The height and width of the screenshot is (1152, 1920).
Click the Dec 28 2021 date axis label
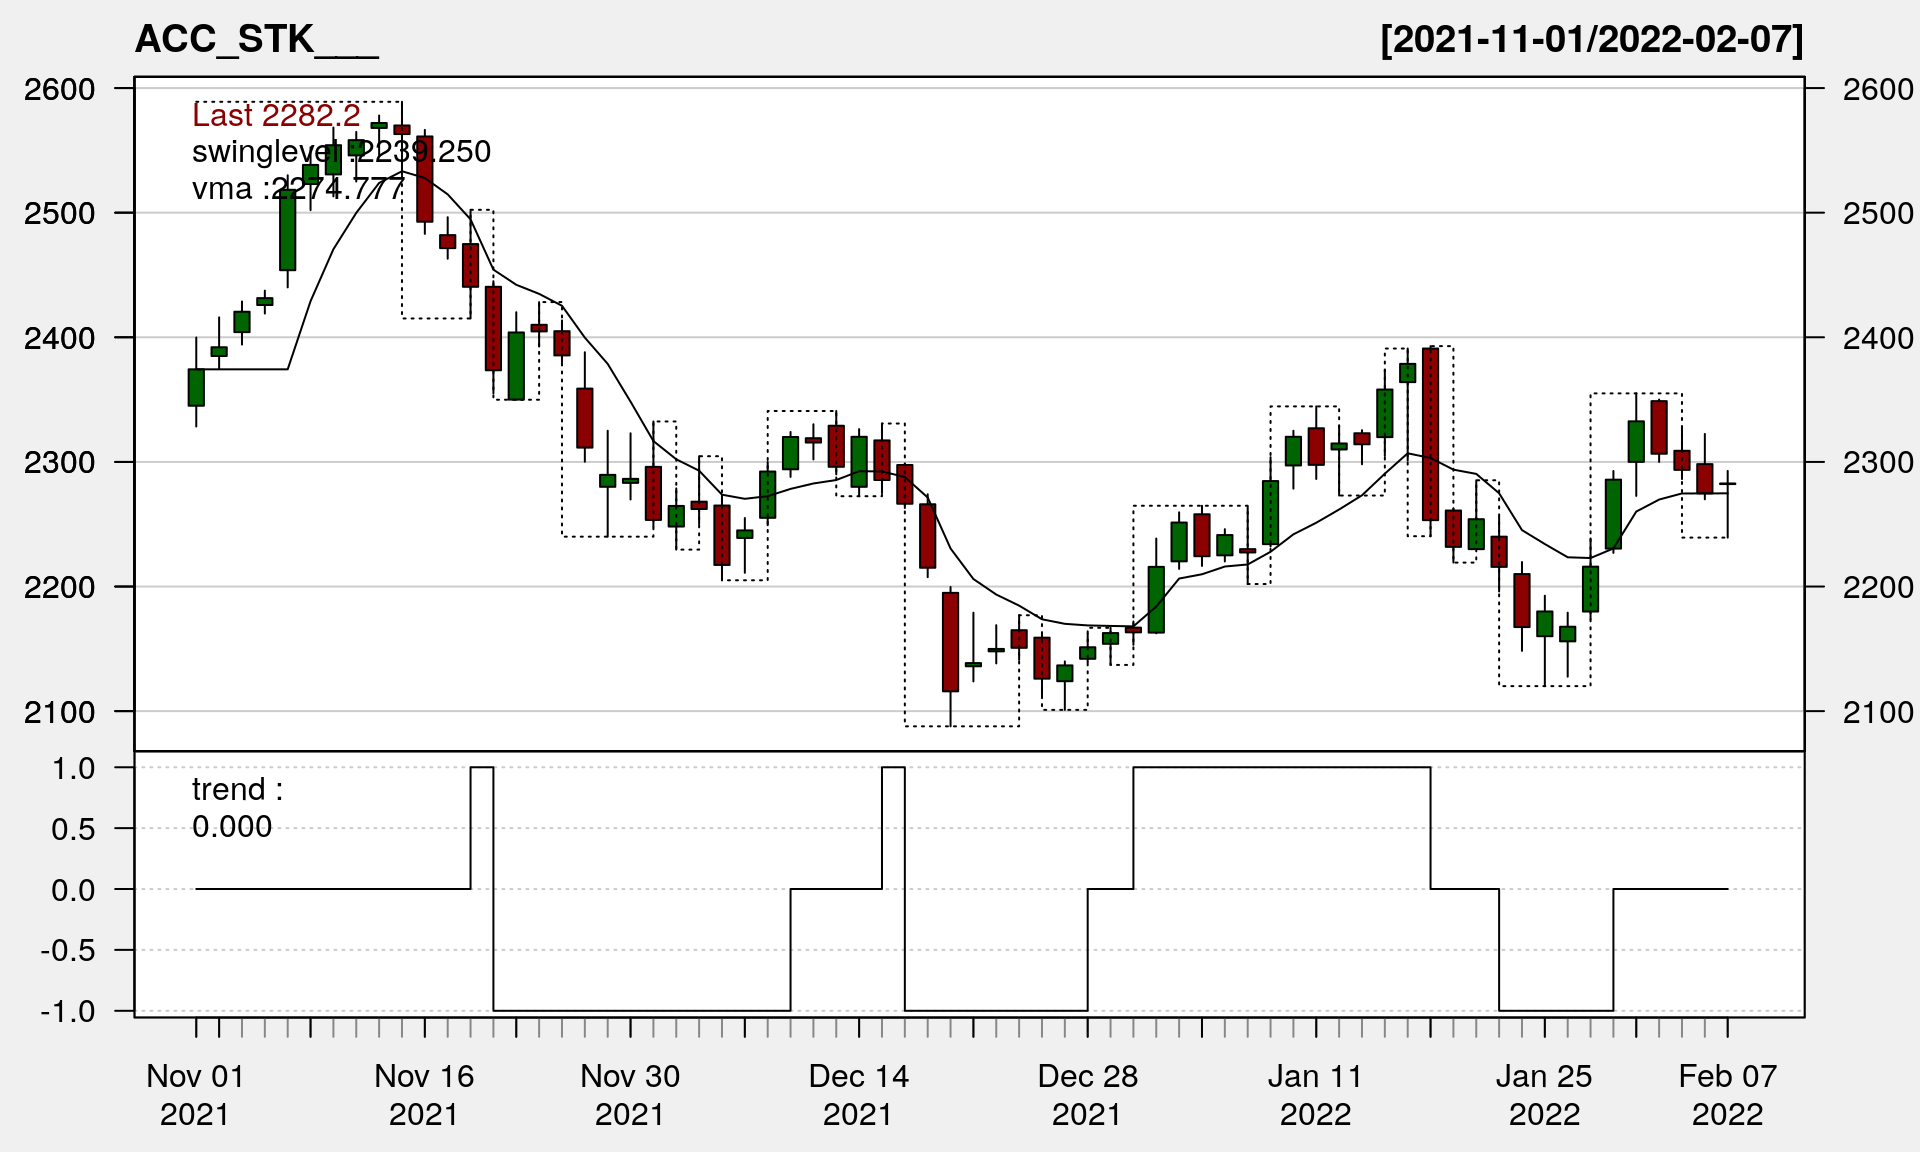pyautogui.click(x=1087, y=1095)
